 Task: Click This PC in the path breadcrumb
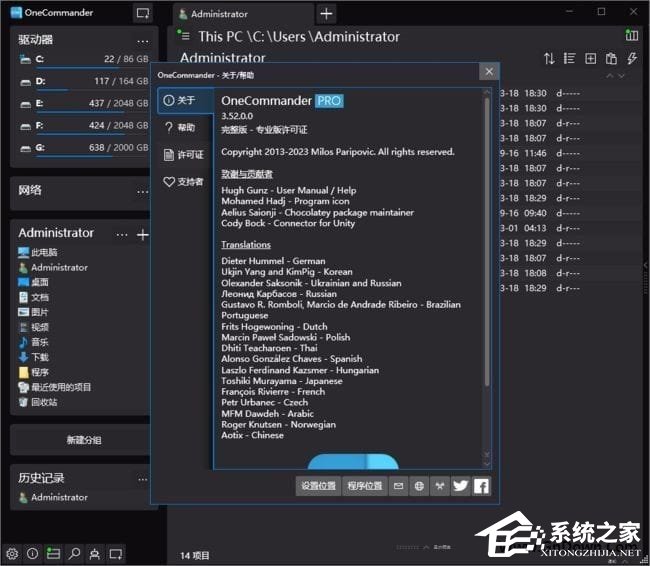220,37
